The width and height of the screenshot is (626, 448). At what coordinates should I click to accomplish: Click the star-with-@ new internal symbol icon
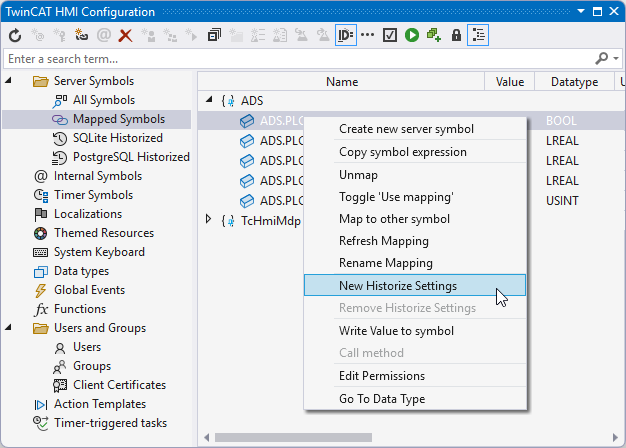38,36
